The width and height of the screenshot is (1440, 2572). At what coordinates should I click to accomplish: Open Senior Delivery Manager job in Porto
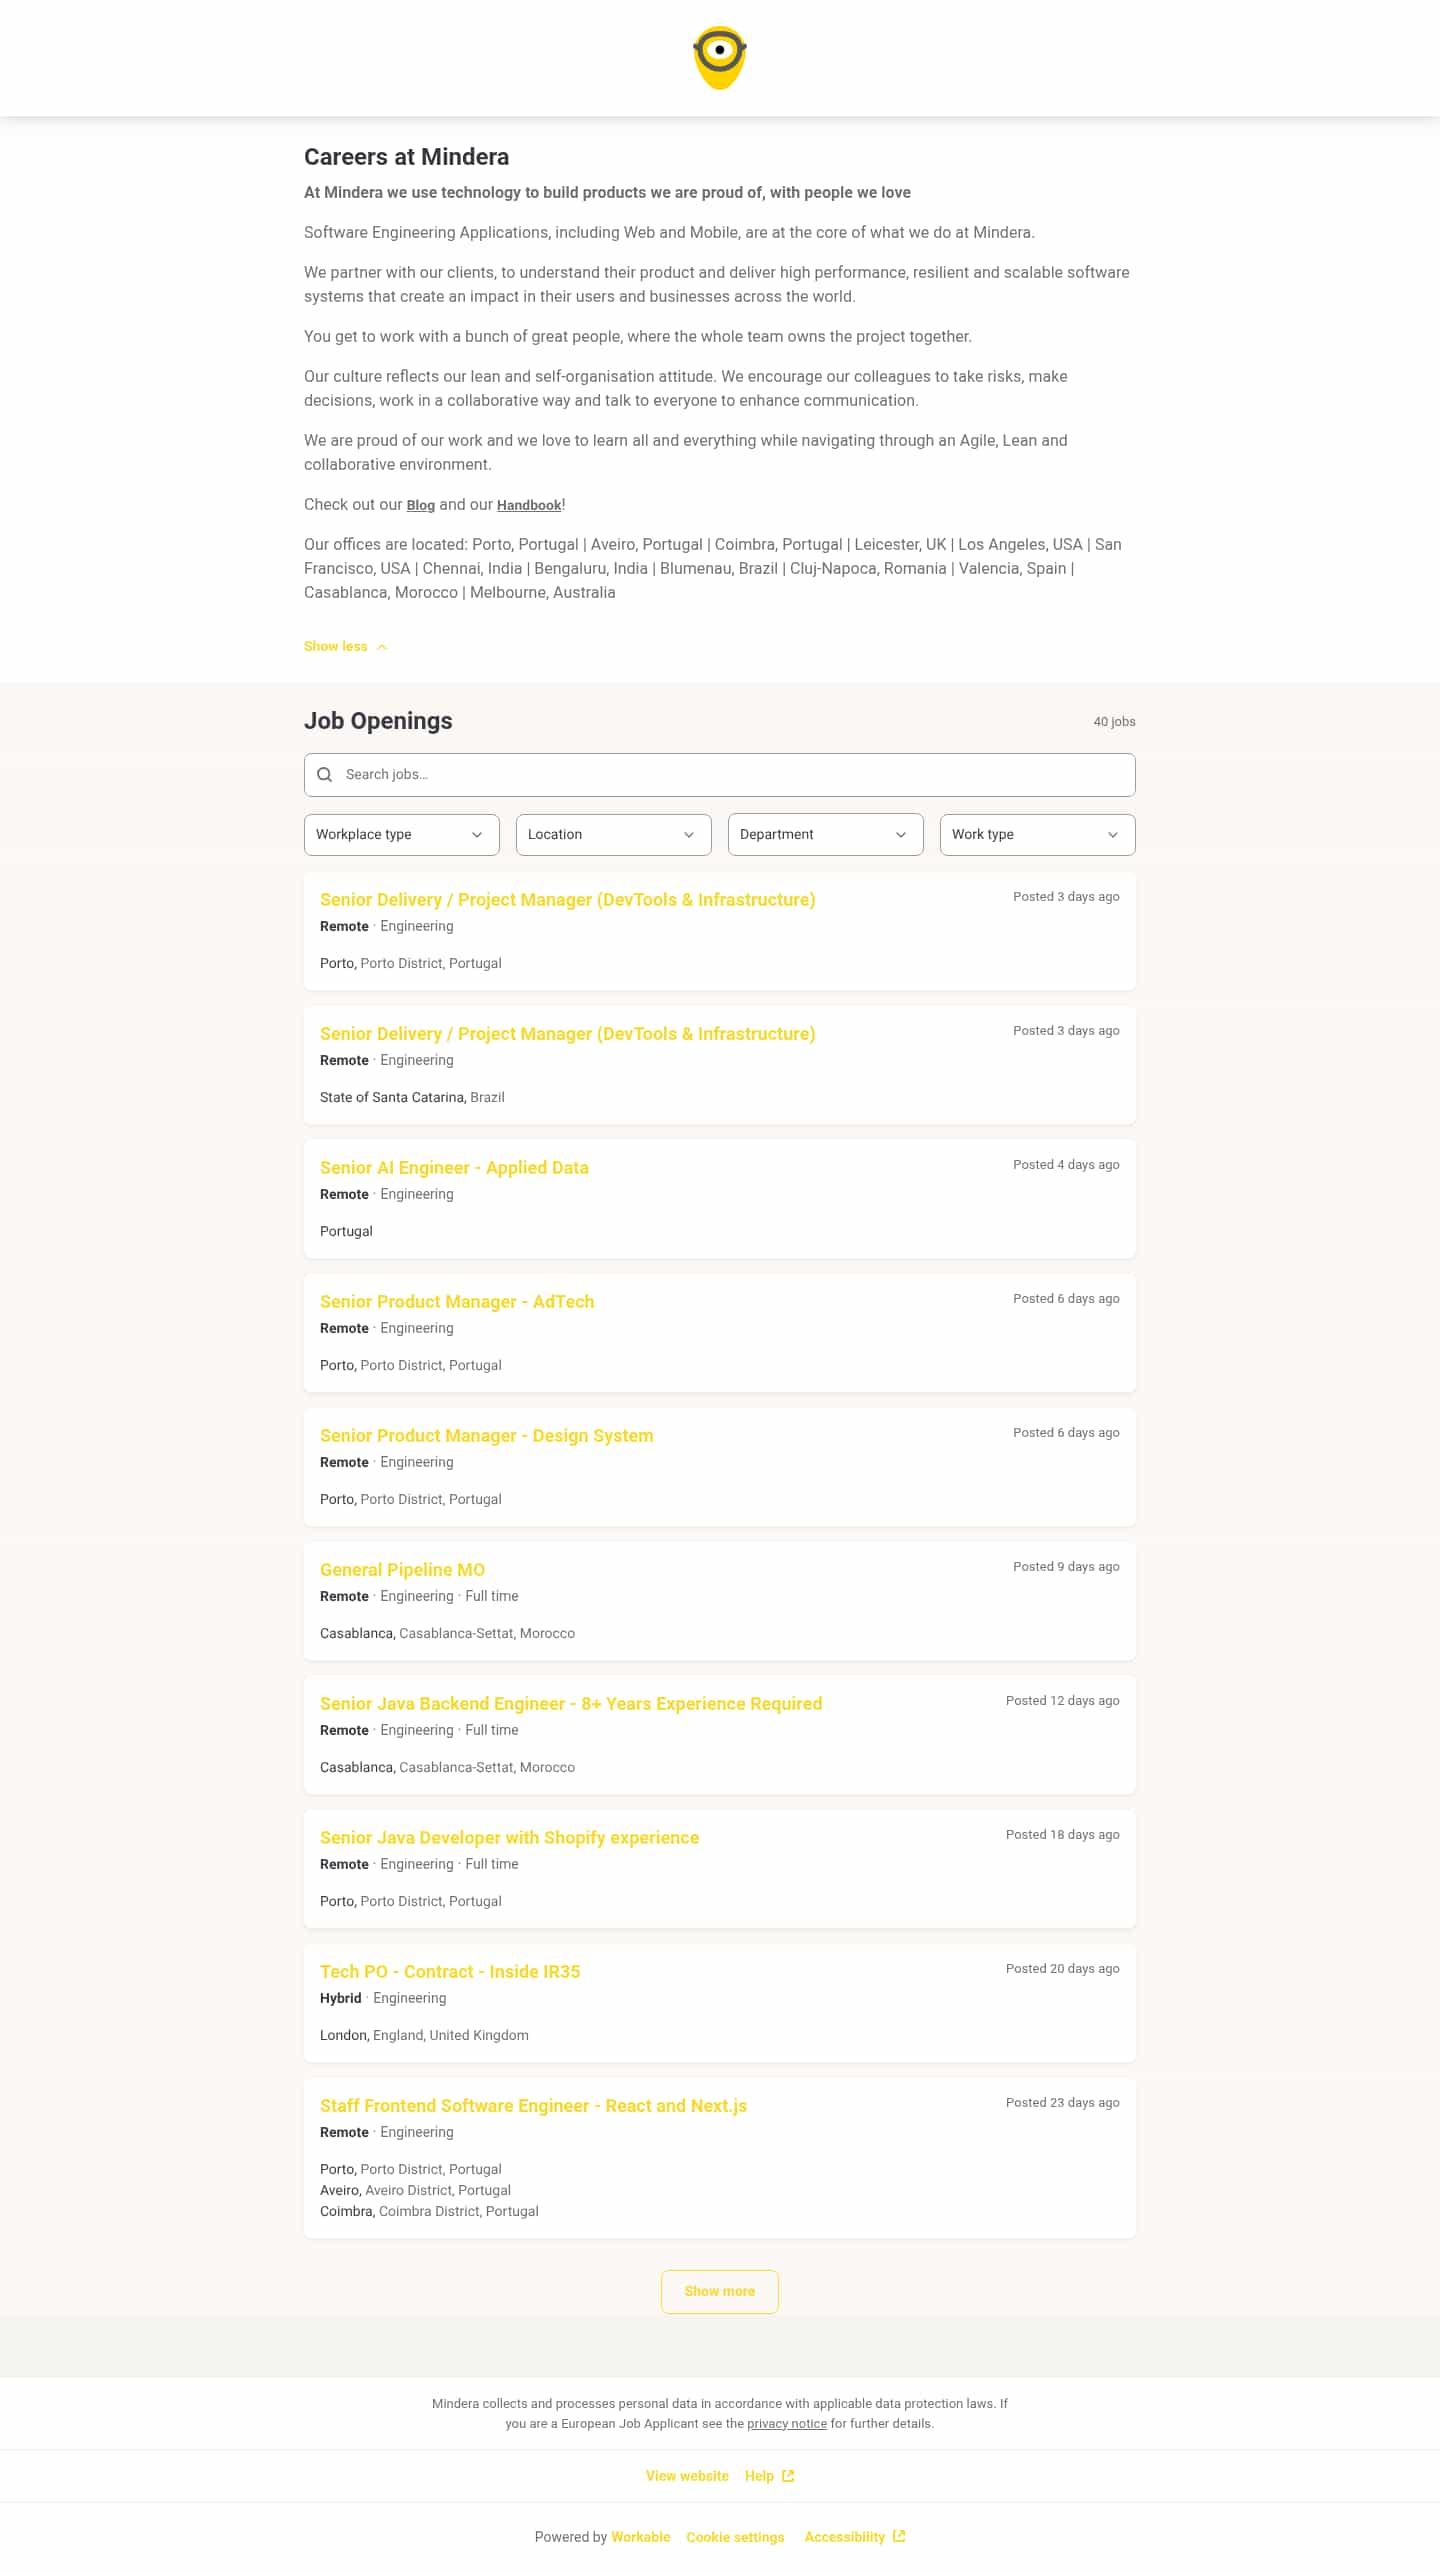point(567,900)
